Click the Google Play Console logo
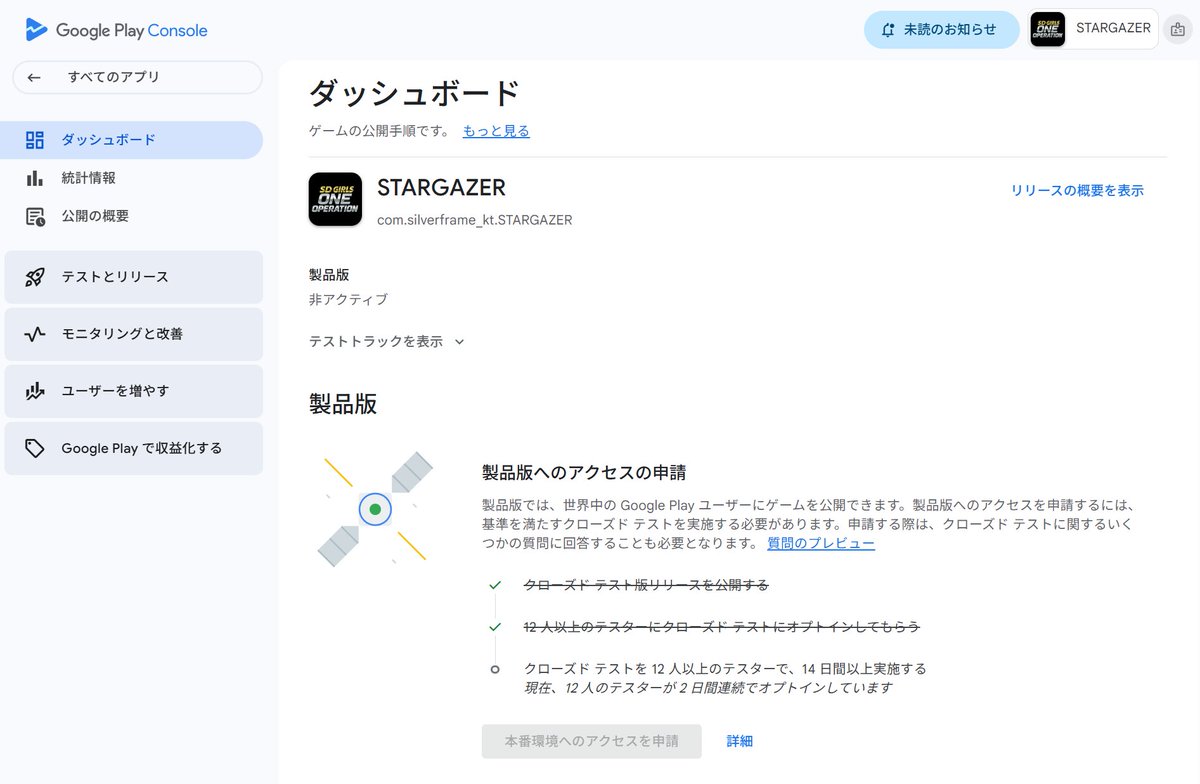The image size is (1200, 784). pos(116,30)
